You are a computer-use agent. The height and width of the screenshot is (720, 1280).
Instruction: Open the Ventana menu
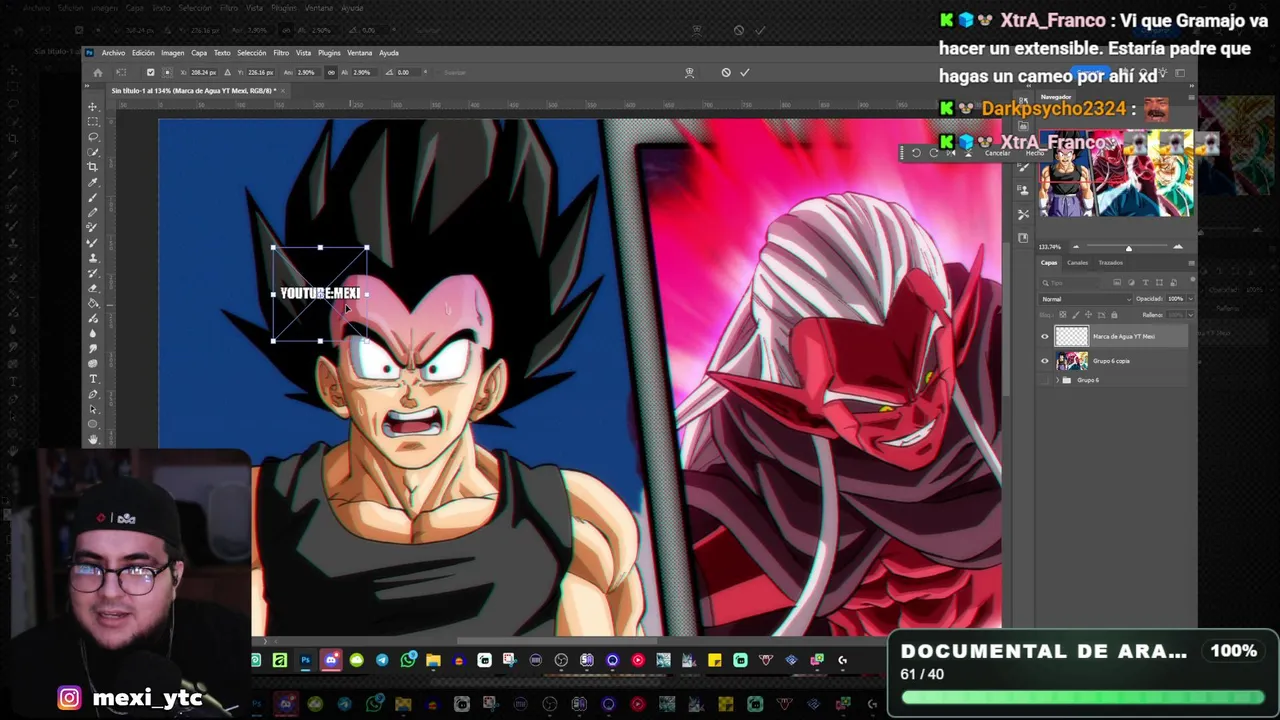(x=359, y=53)
